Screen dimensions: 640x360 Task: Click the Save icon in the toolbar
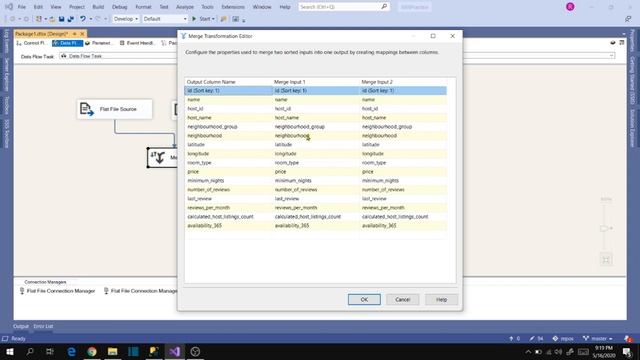click(61, 19)
